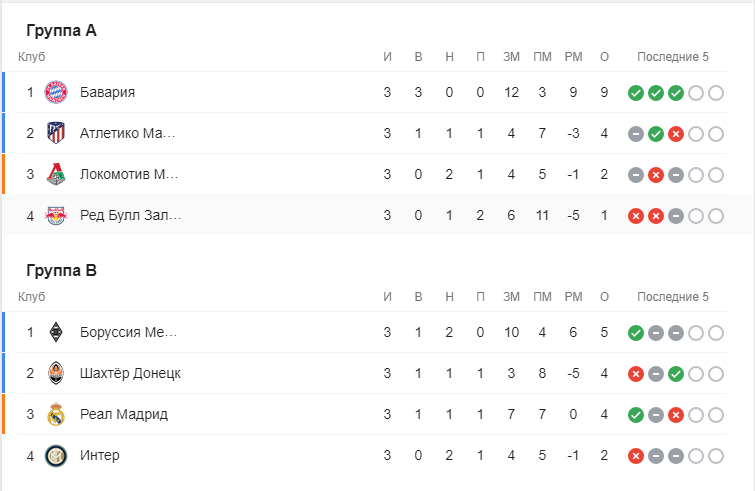Image resolution: width=755 pixels, height=491 pixels.
Task: Click Group A's Последние 5 column header
Action: 672,57
